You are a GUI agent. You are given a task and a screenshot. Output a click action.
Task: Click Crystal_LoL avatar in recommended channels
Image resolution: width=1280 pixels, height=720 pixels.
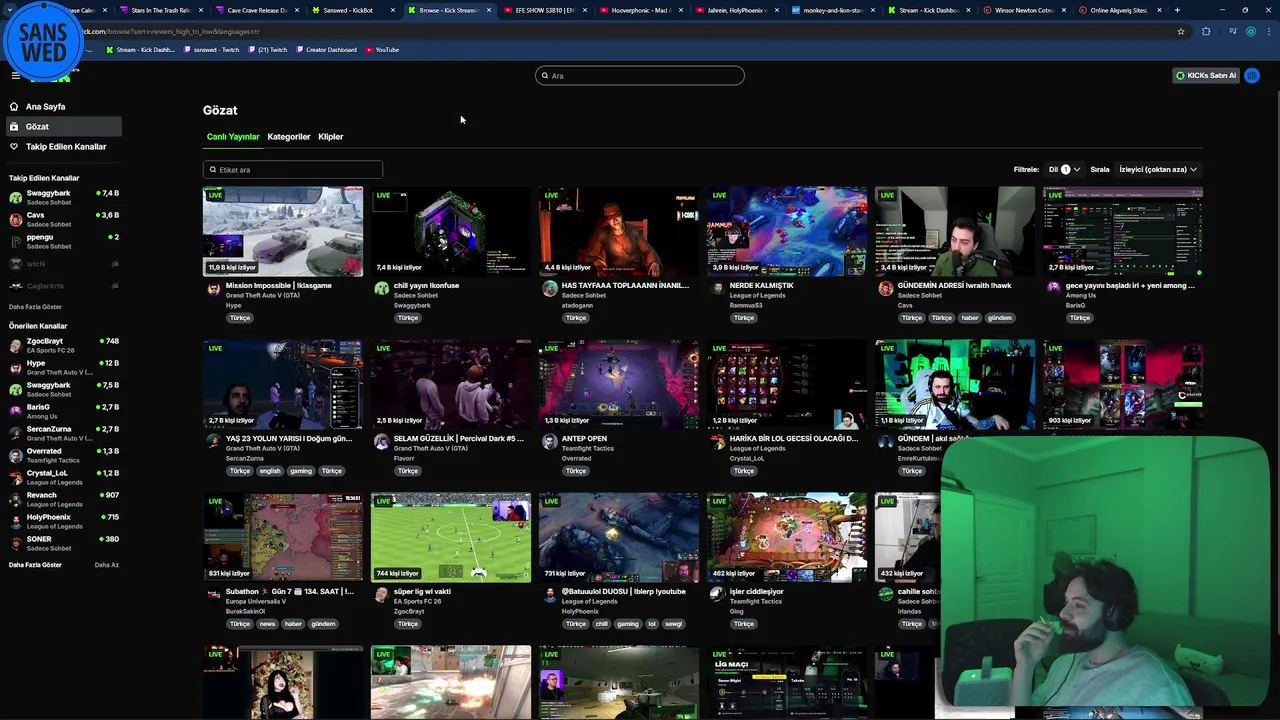[15, 477]
